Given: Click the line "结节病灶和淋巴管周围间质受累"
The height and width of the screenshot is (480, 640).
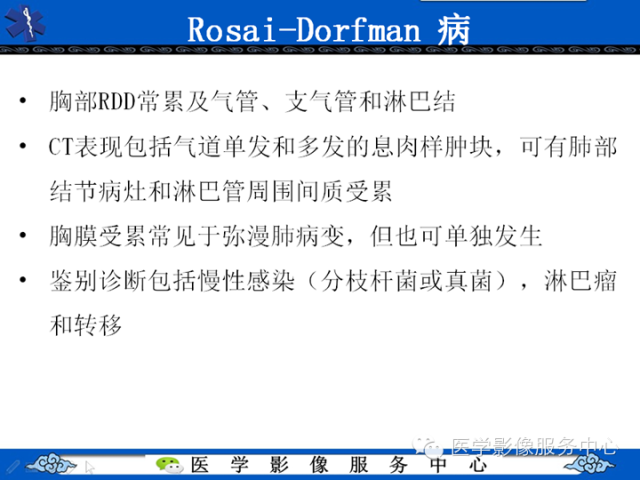Looking at the screenshot, I should pyautogui.click(x=221, y=191).
